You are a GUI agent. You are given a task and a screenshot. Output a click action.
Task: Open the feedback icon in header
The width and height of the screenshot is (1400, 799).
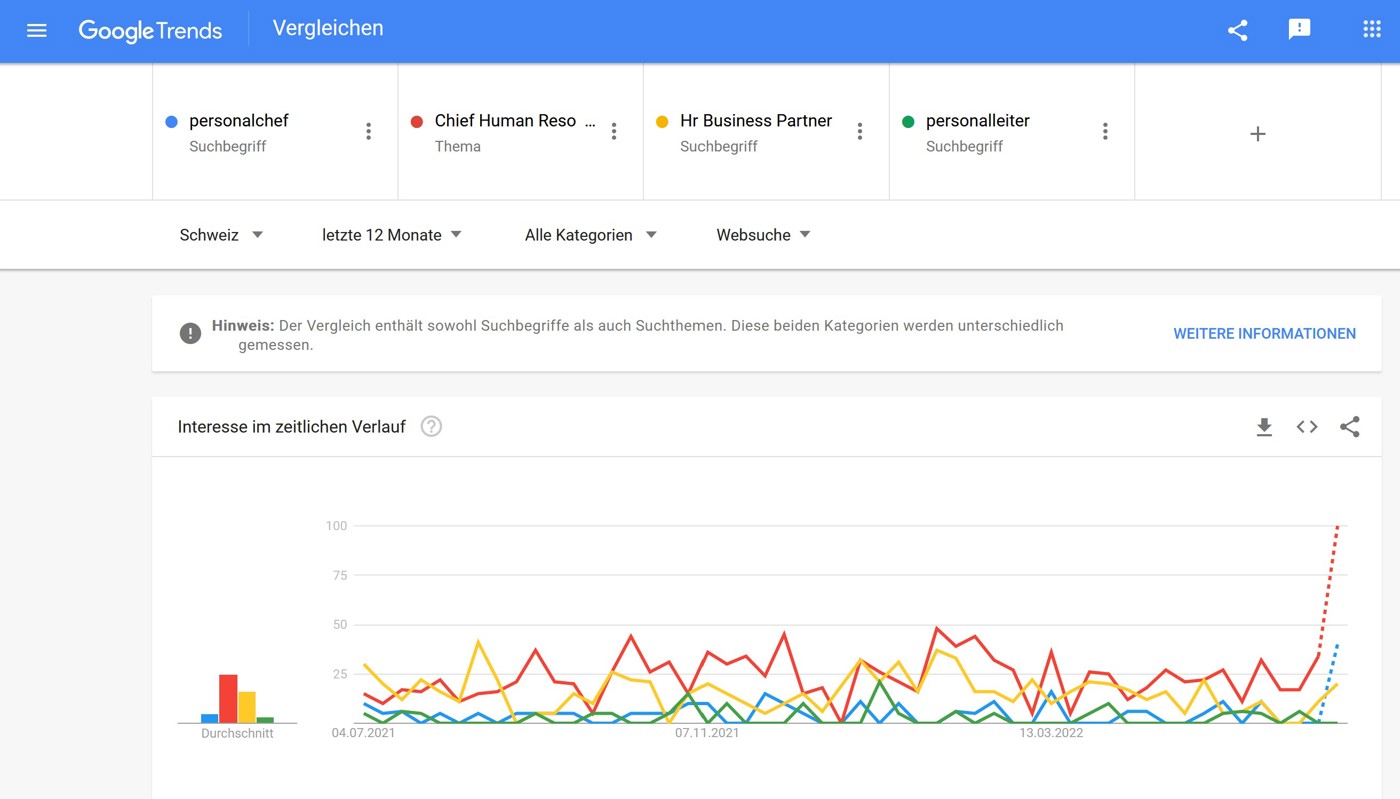[x=1299, y=30]
